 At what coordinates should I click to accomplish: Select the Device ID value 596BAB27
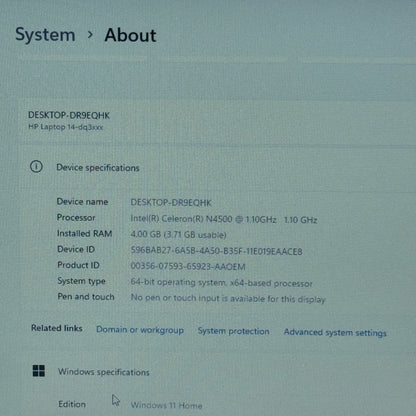point(217,251)
